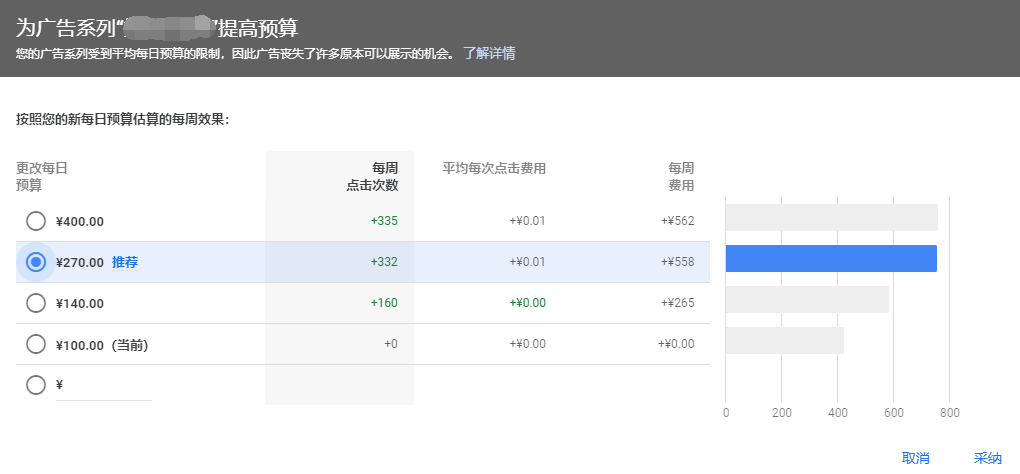Click the ¥100.00 (当前) label text
Image resolution: width=1020 pixels, height=474 pixels.
pos(102,345)
